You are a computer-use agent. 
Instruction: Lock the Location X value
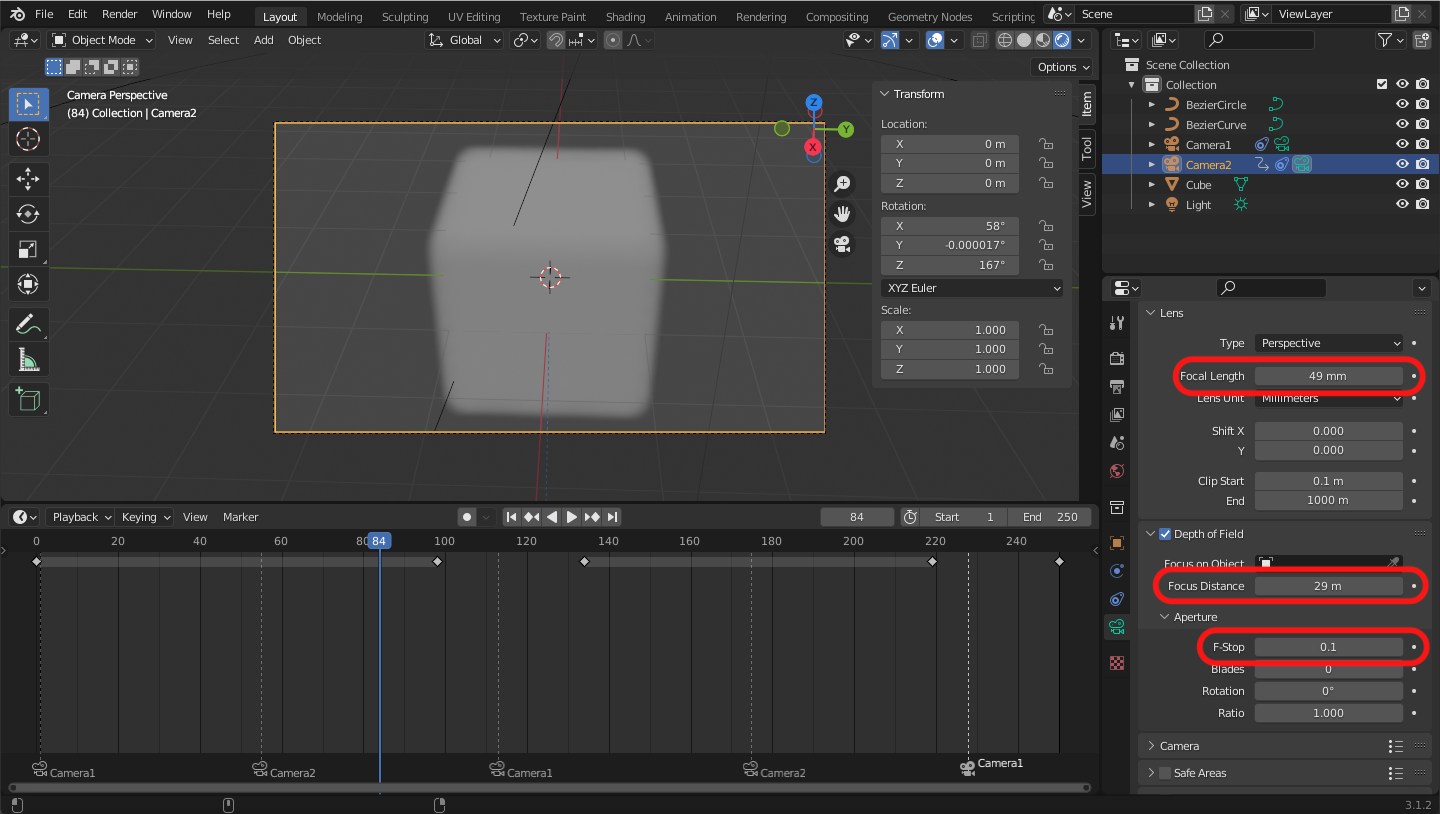pyautogui.click(x=1047, y=144)
